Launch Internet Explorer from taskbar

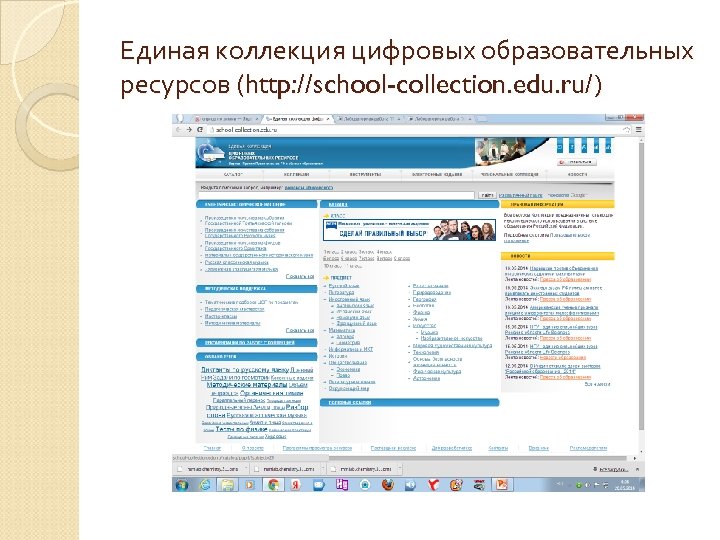tap(205, 484)
